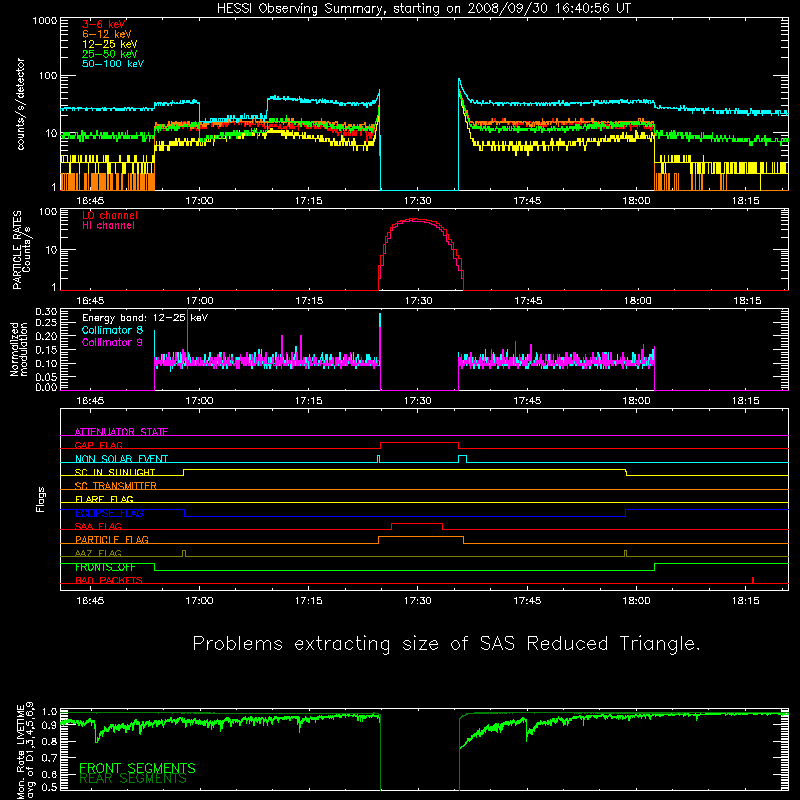The height and width of the screenshot is (800, 800).
Task: Click the SC_TRANSMITTER flag label
Action: 115,485
